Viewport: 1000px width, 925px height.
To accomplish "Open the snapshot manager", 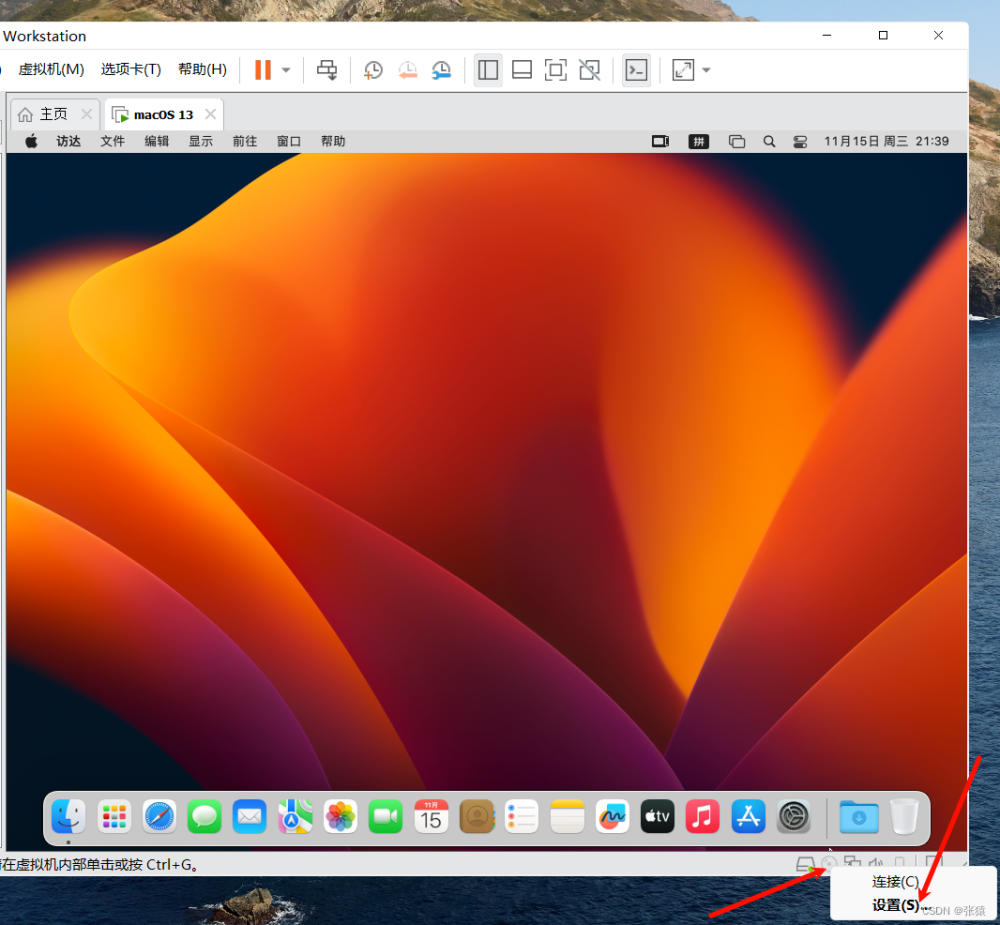I will 441,70.
